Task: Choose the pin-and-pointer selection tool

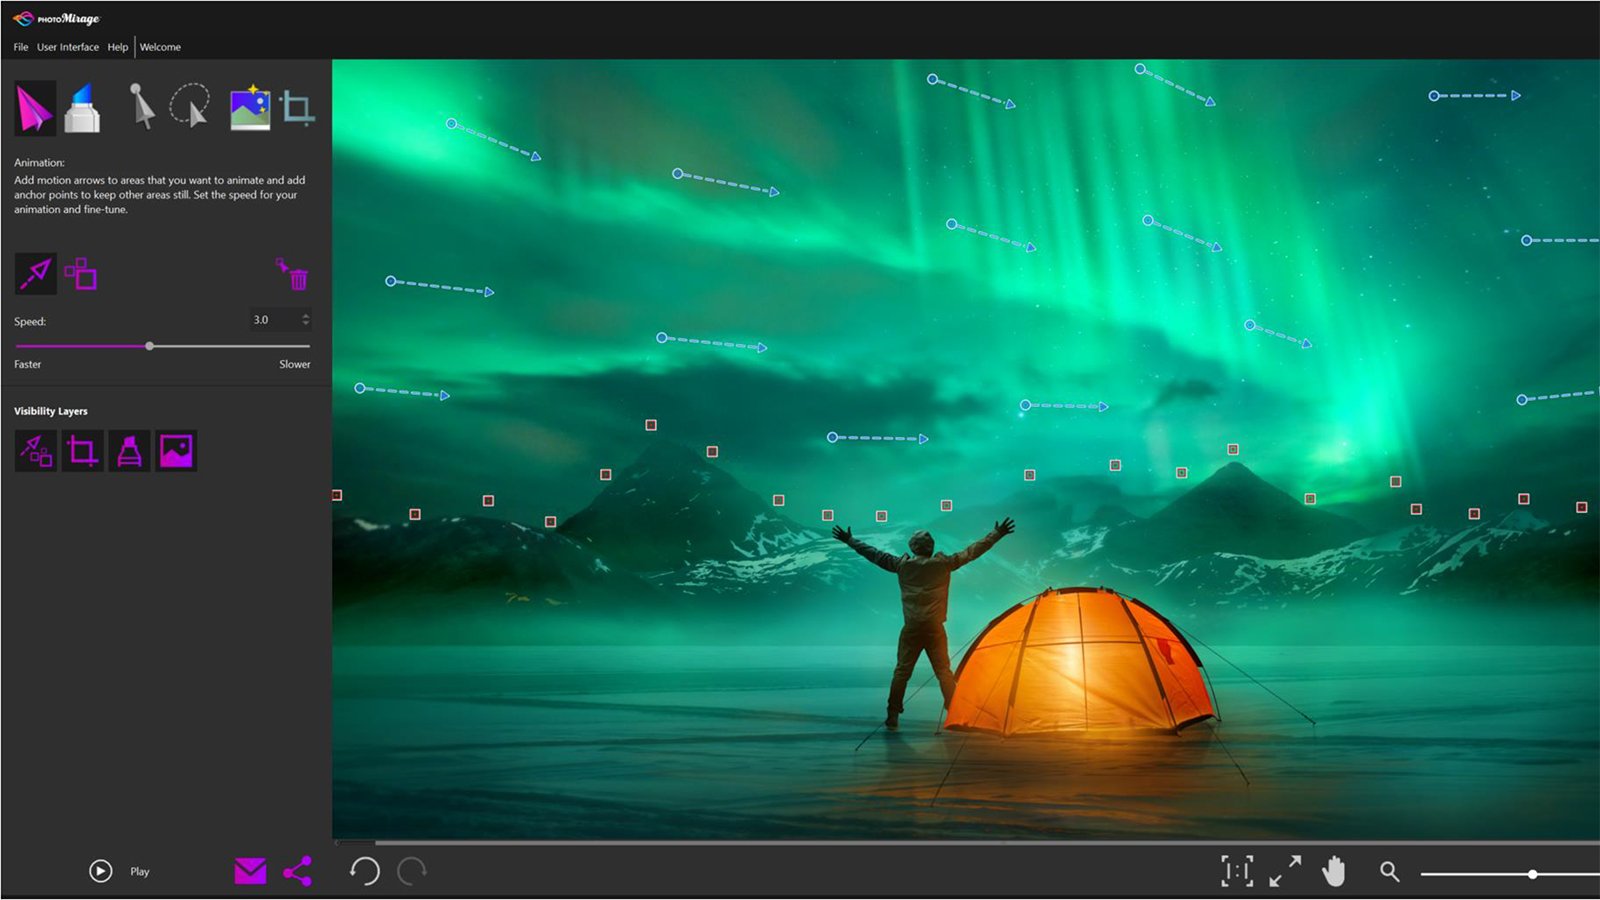Action: [142, 106]
